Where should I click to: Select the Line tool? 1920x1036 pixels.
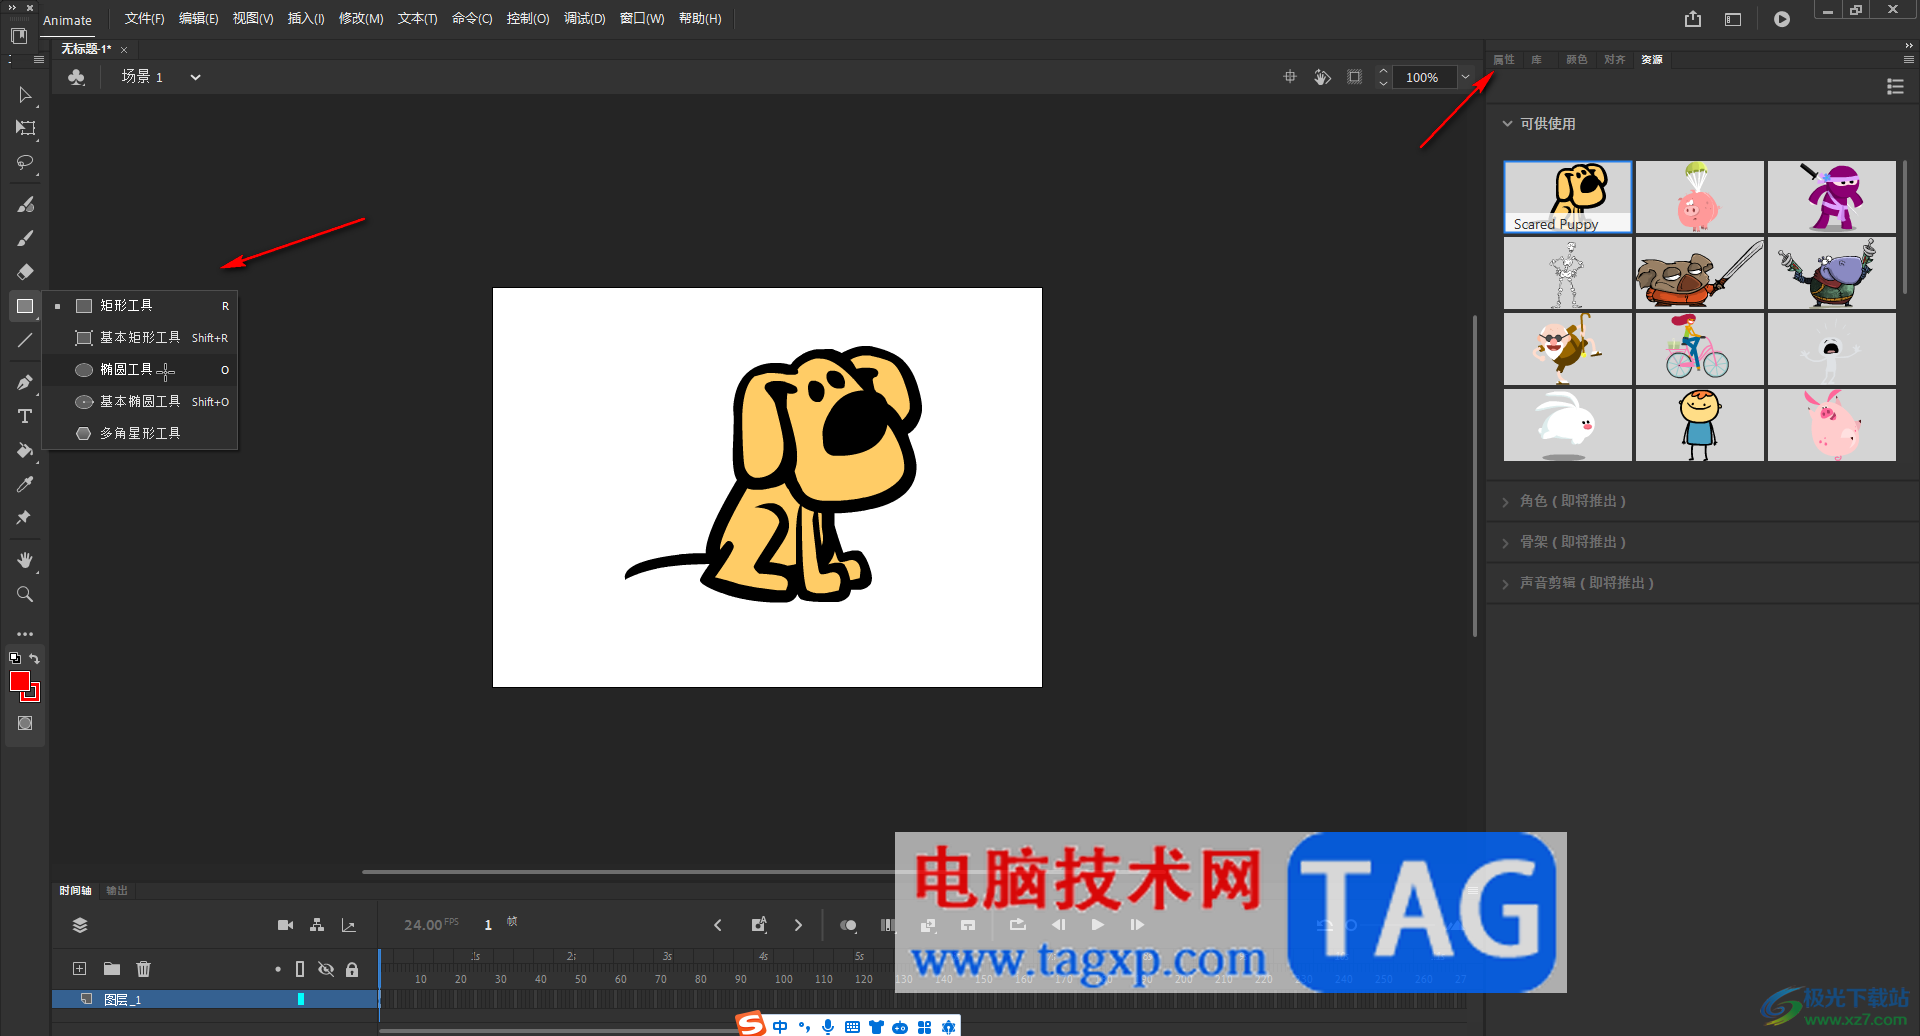(x=25, y=340)
